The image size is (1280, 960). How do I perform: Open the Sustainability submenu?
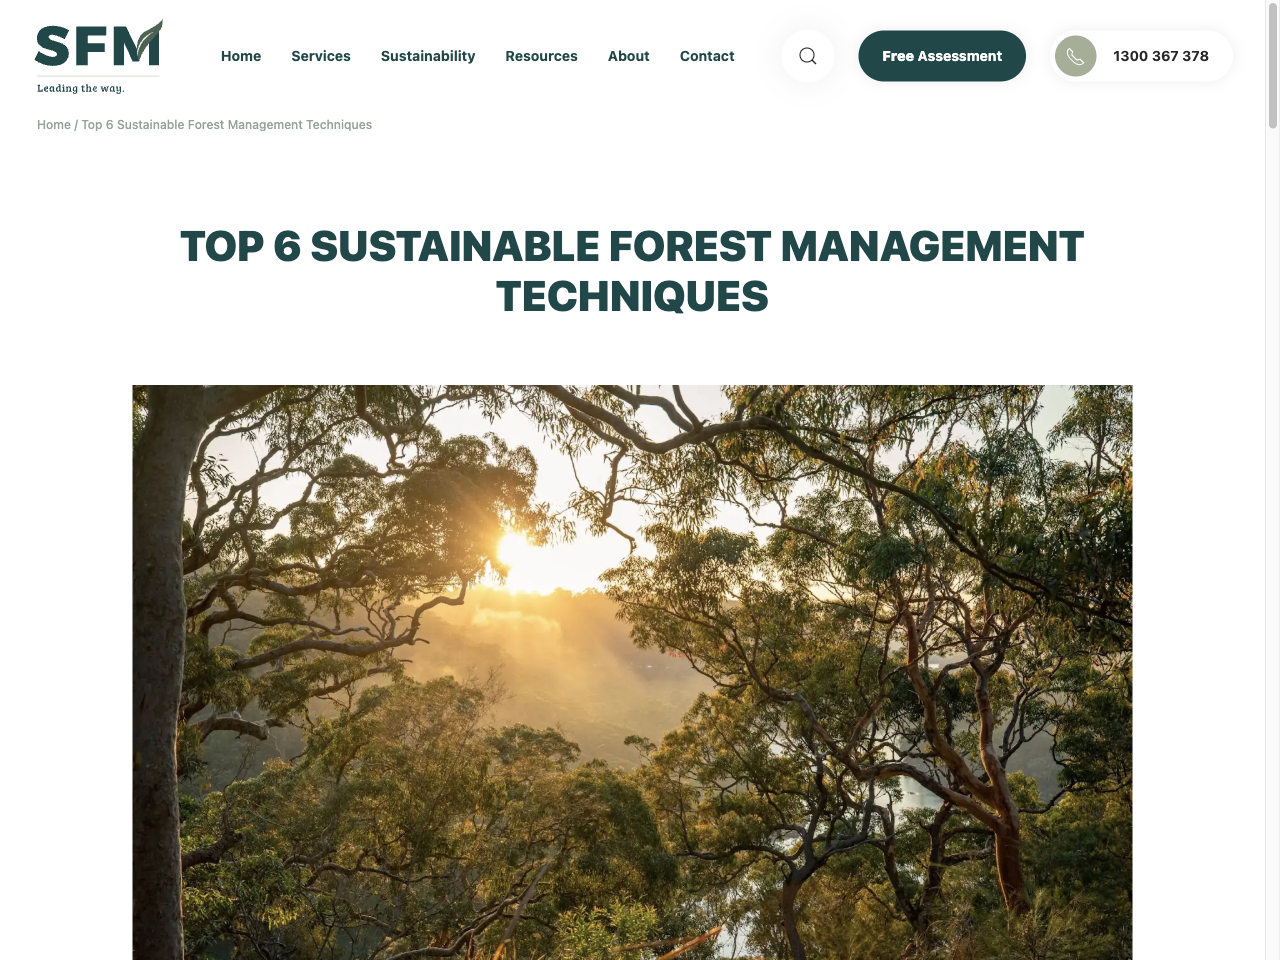[428, 56]
